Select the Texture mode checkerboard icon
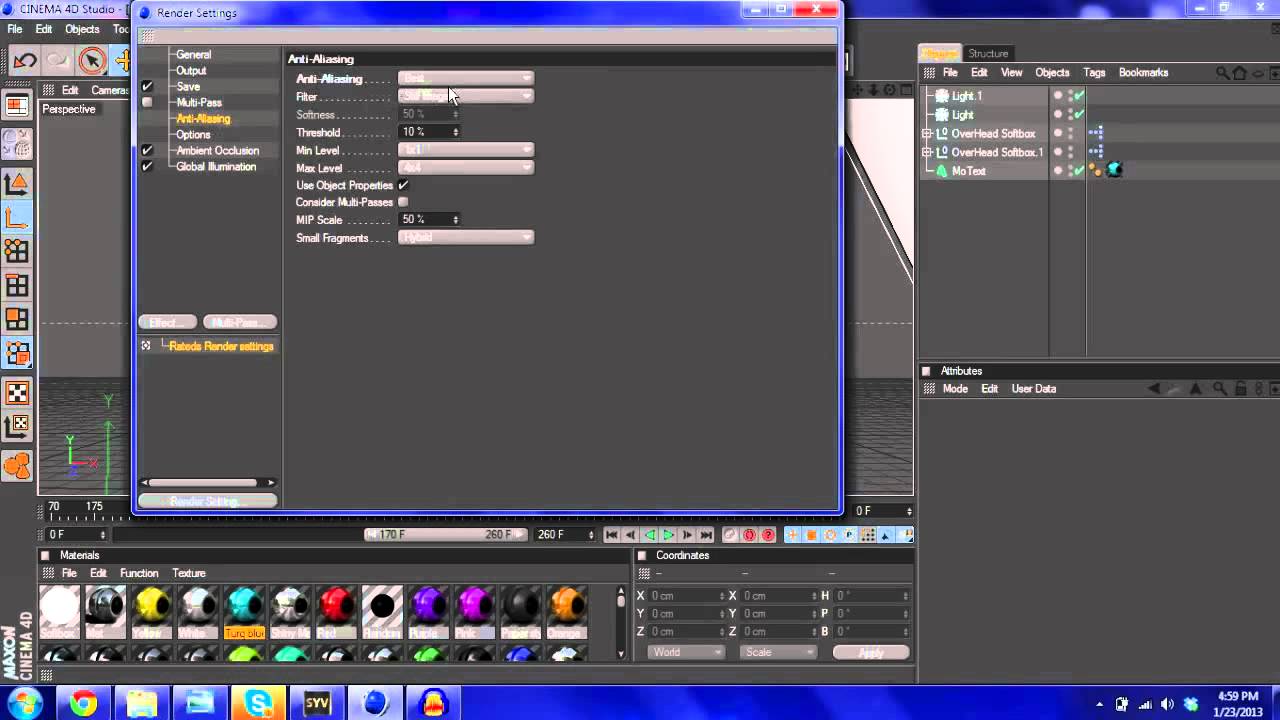This screenshot has height=720, width=1280. click(x=17, y=393)
